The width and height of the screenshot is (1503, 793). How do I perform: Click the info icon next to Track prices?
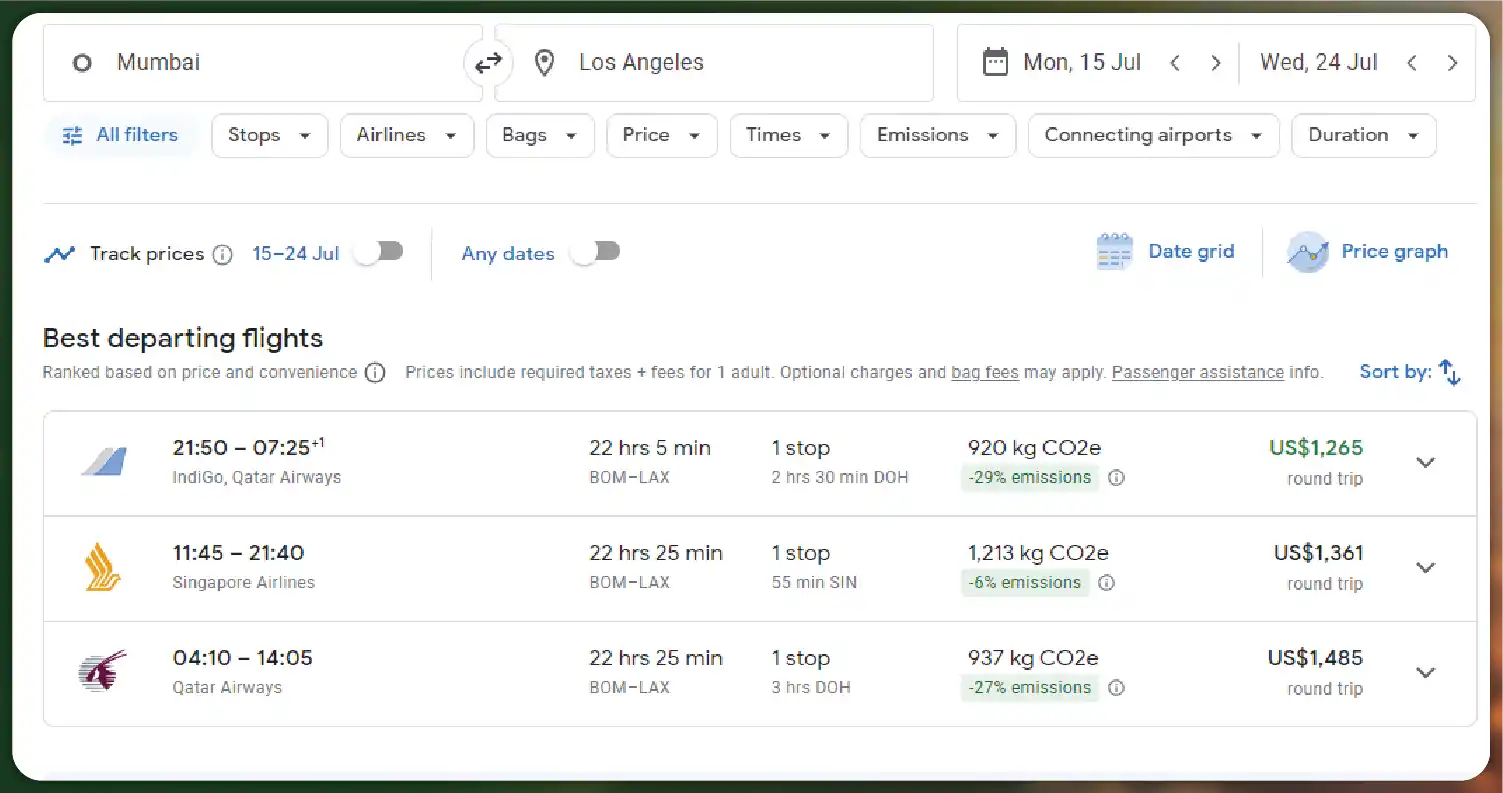click(223, 254)
